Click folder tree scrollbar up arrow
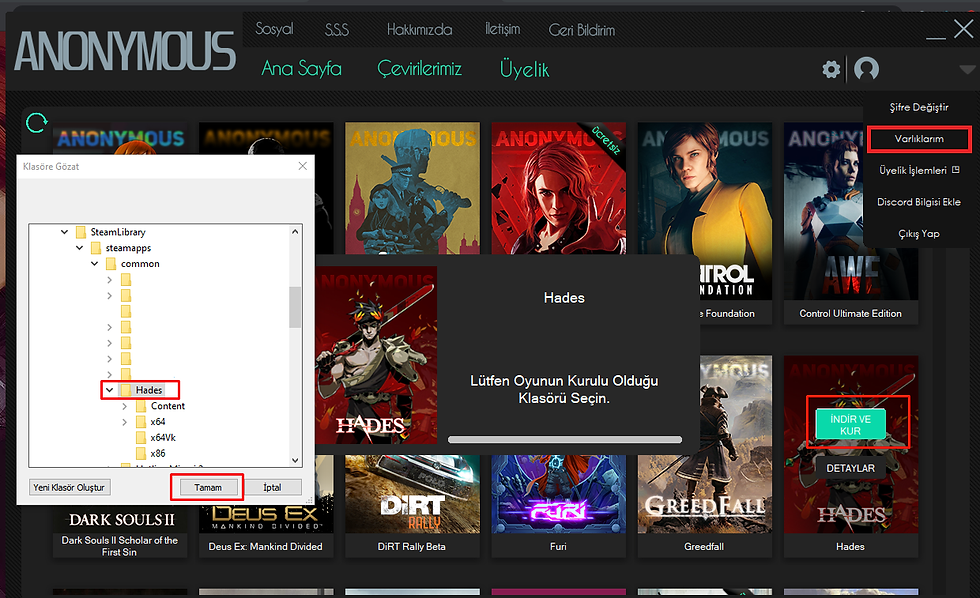Viewport: 980px width, 598px height. (295, 232)
